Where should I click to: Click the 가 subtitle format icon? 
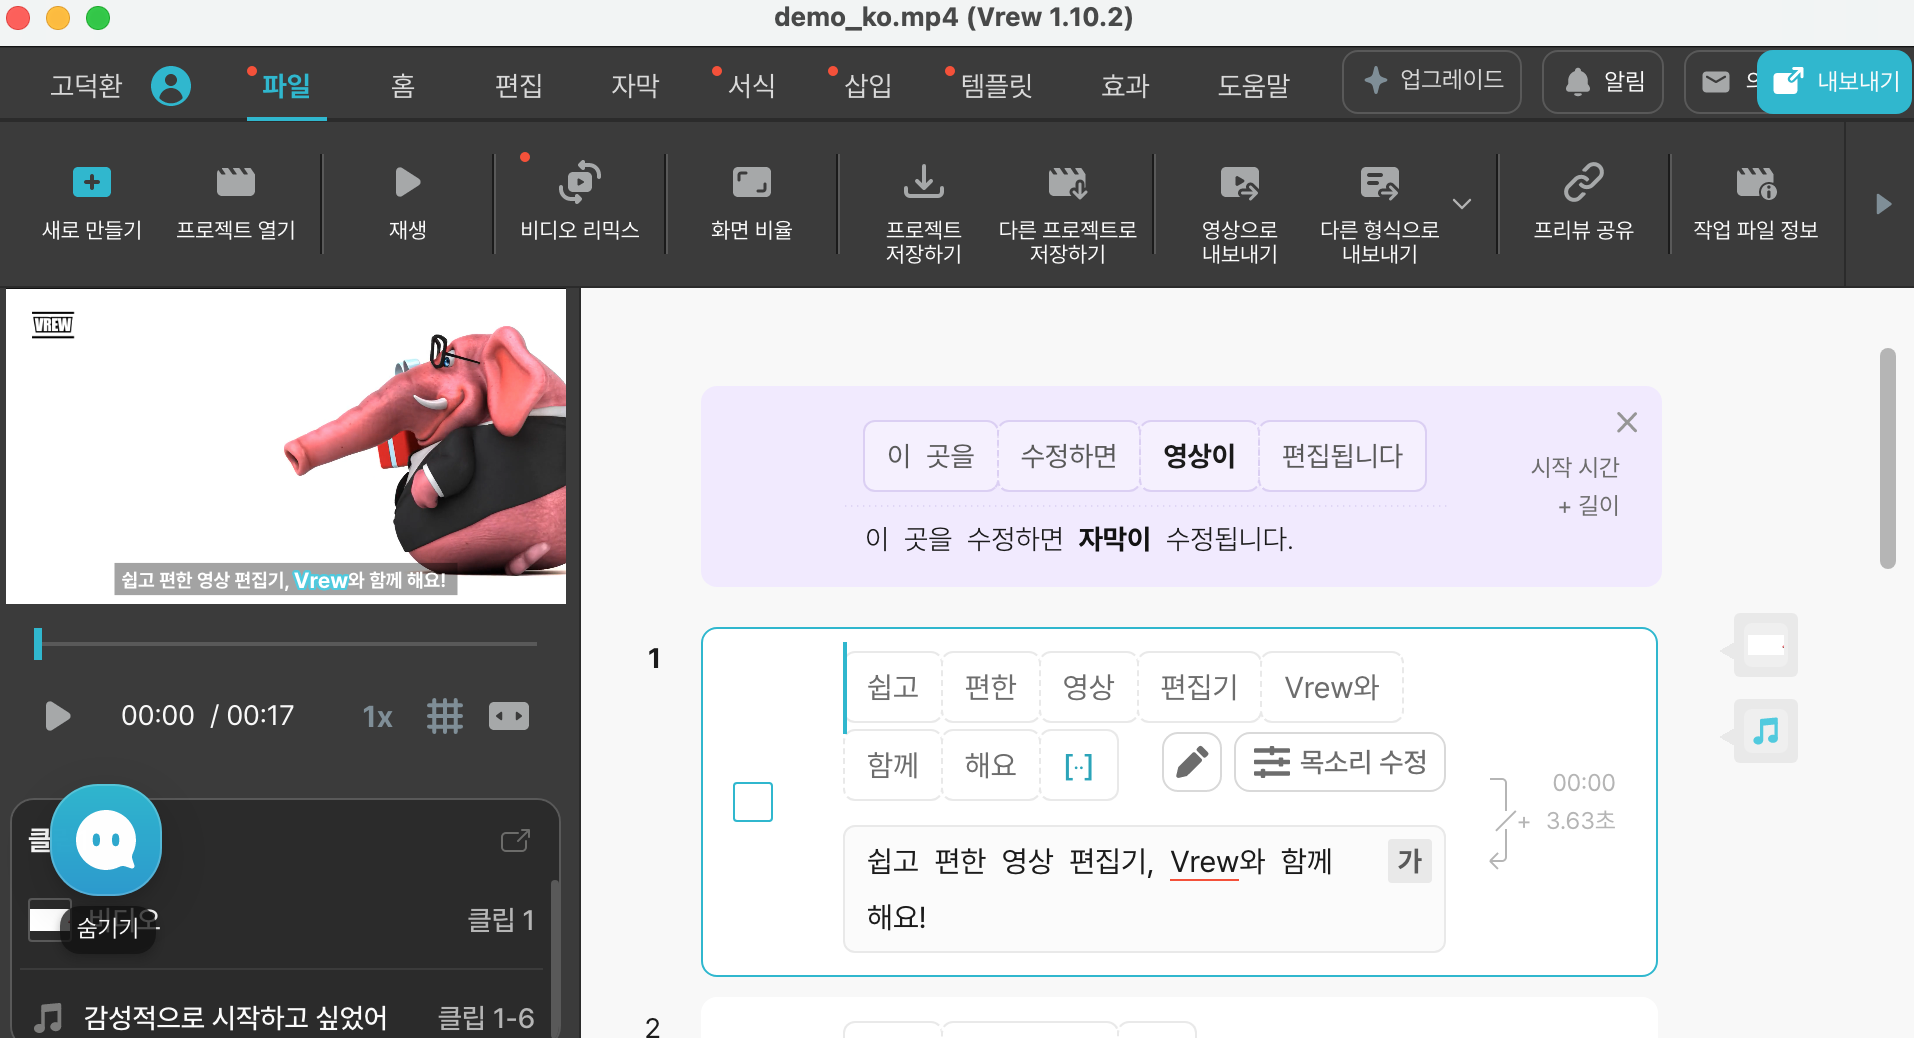coord(1410,861)
